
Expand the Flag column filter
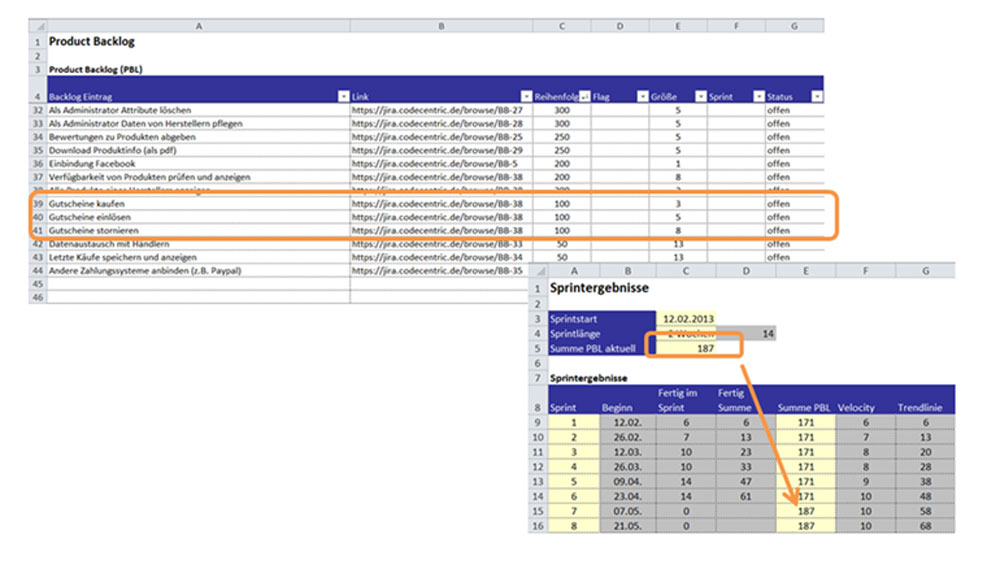(x=642, y=97)
